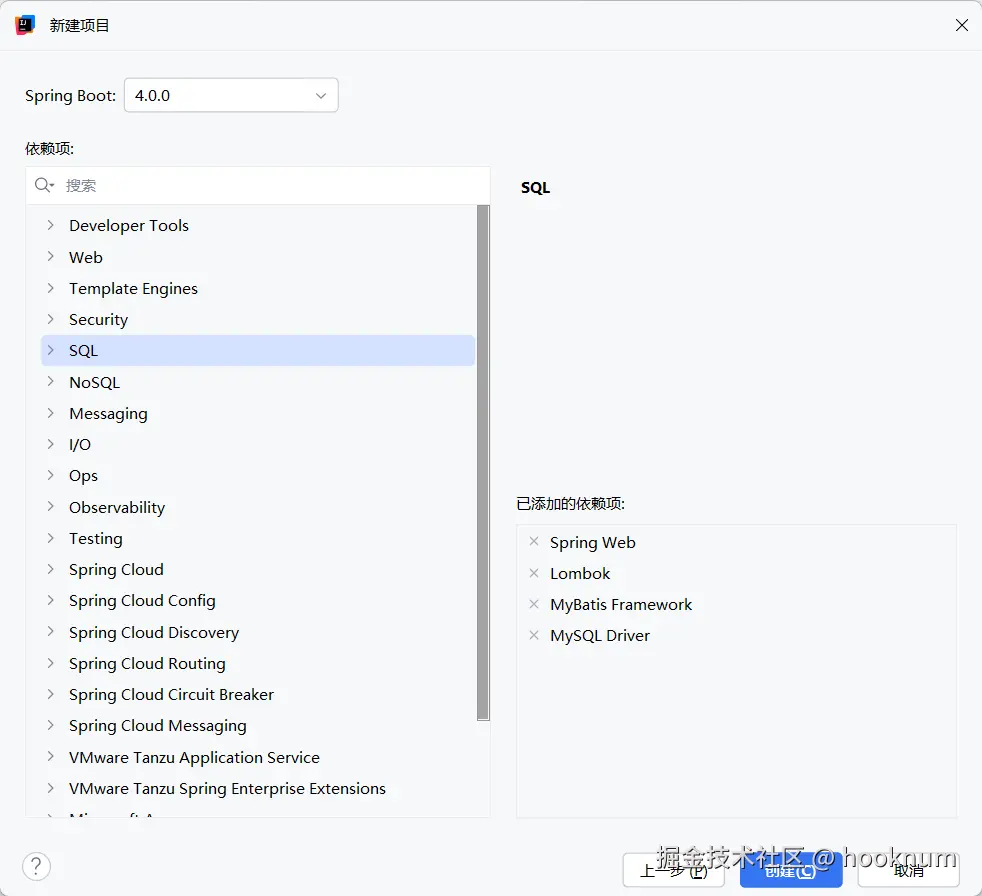Open the Spring Boot version dropdown
Viewport: 982px width, 896px height.
(x=231, y=95)
